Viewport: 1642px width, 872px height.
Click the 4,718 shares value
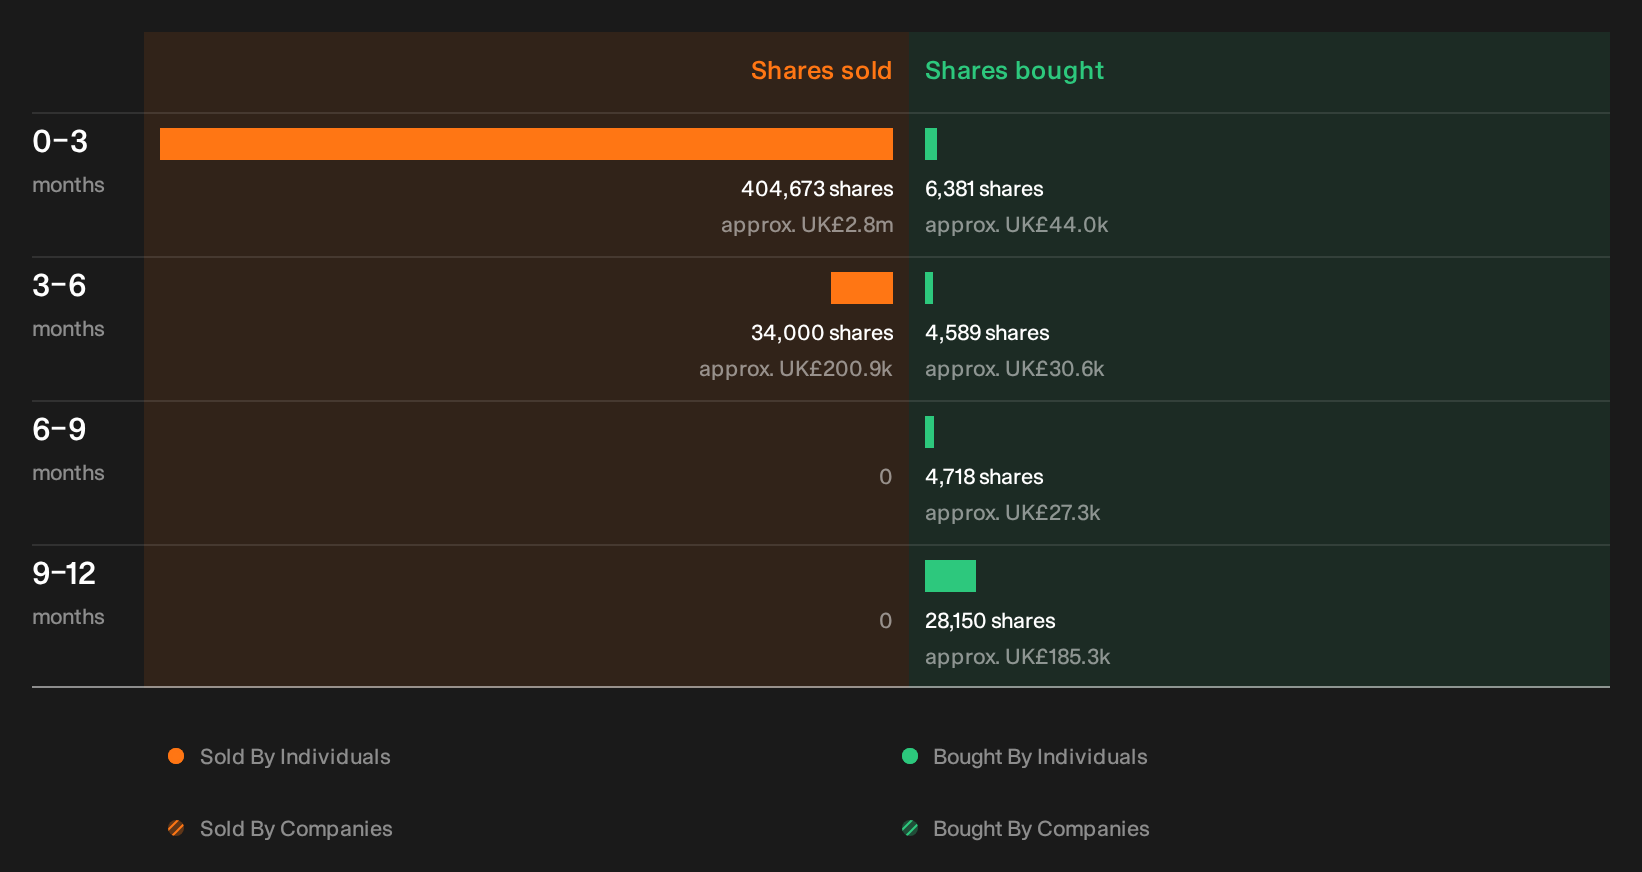coord(984,477)
